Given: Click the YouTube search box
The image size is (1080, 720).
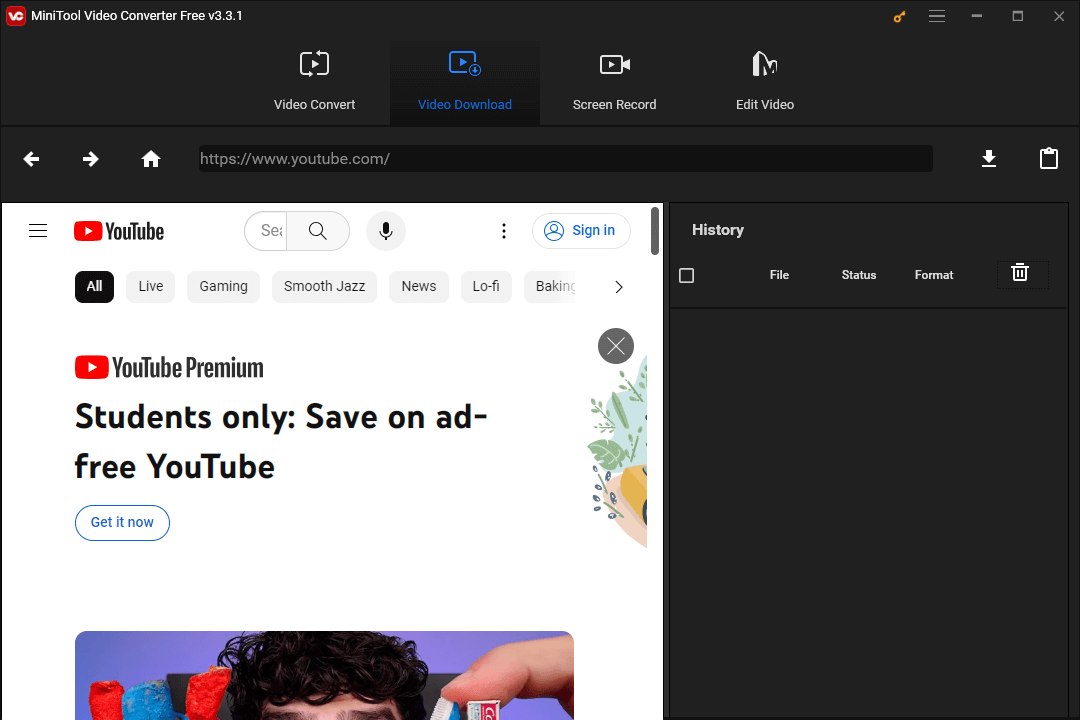Looking at the screenshot, I should pos(266,231).
